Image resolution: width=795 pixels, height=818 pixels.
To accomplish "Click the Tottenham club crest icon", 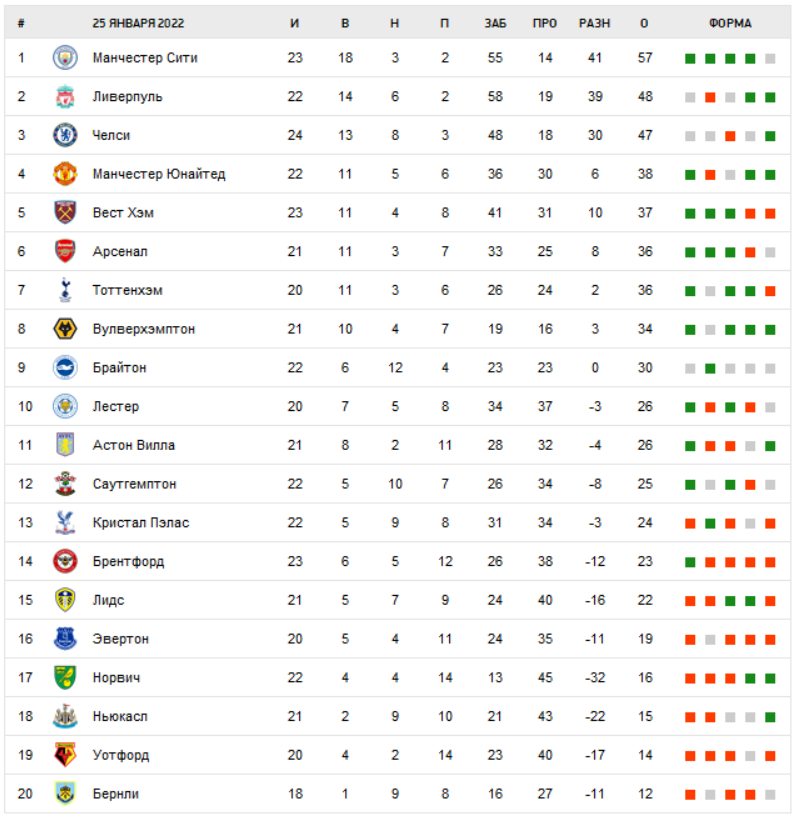I will coord(65,290).
